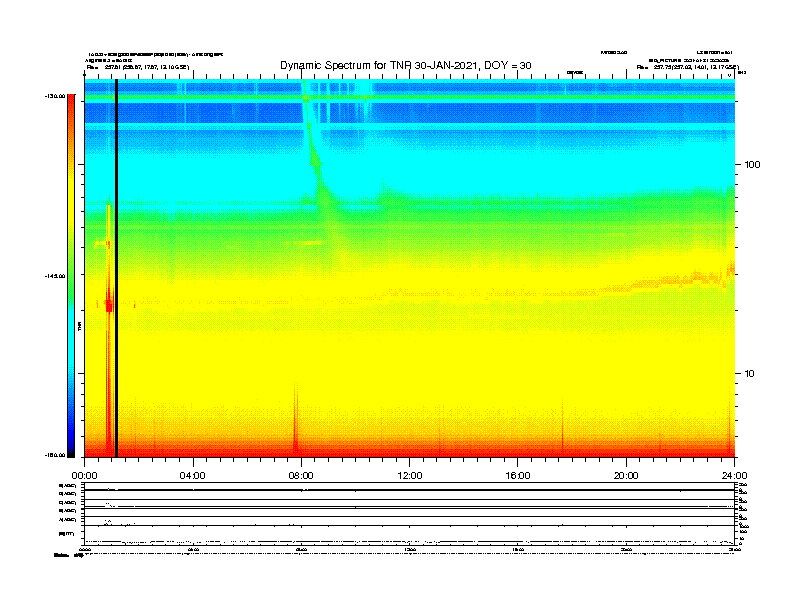792x612 pixels.
Task: Click the 10 frequency axis label
Action: [x=750, y=374]
